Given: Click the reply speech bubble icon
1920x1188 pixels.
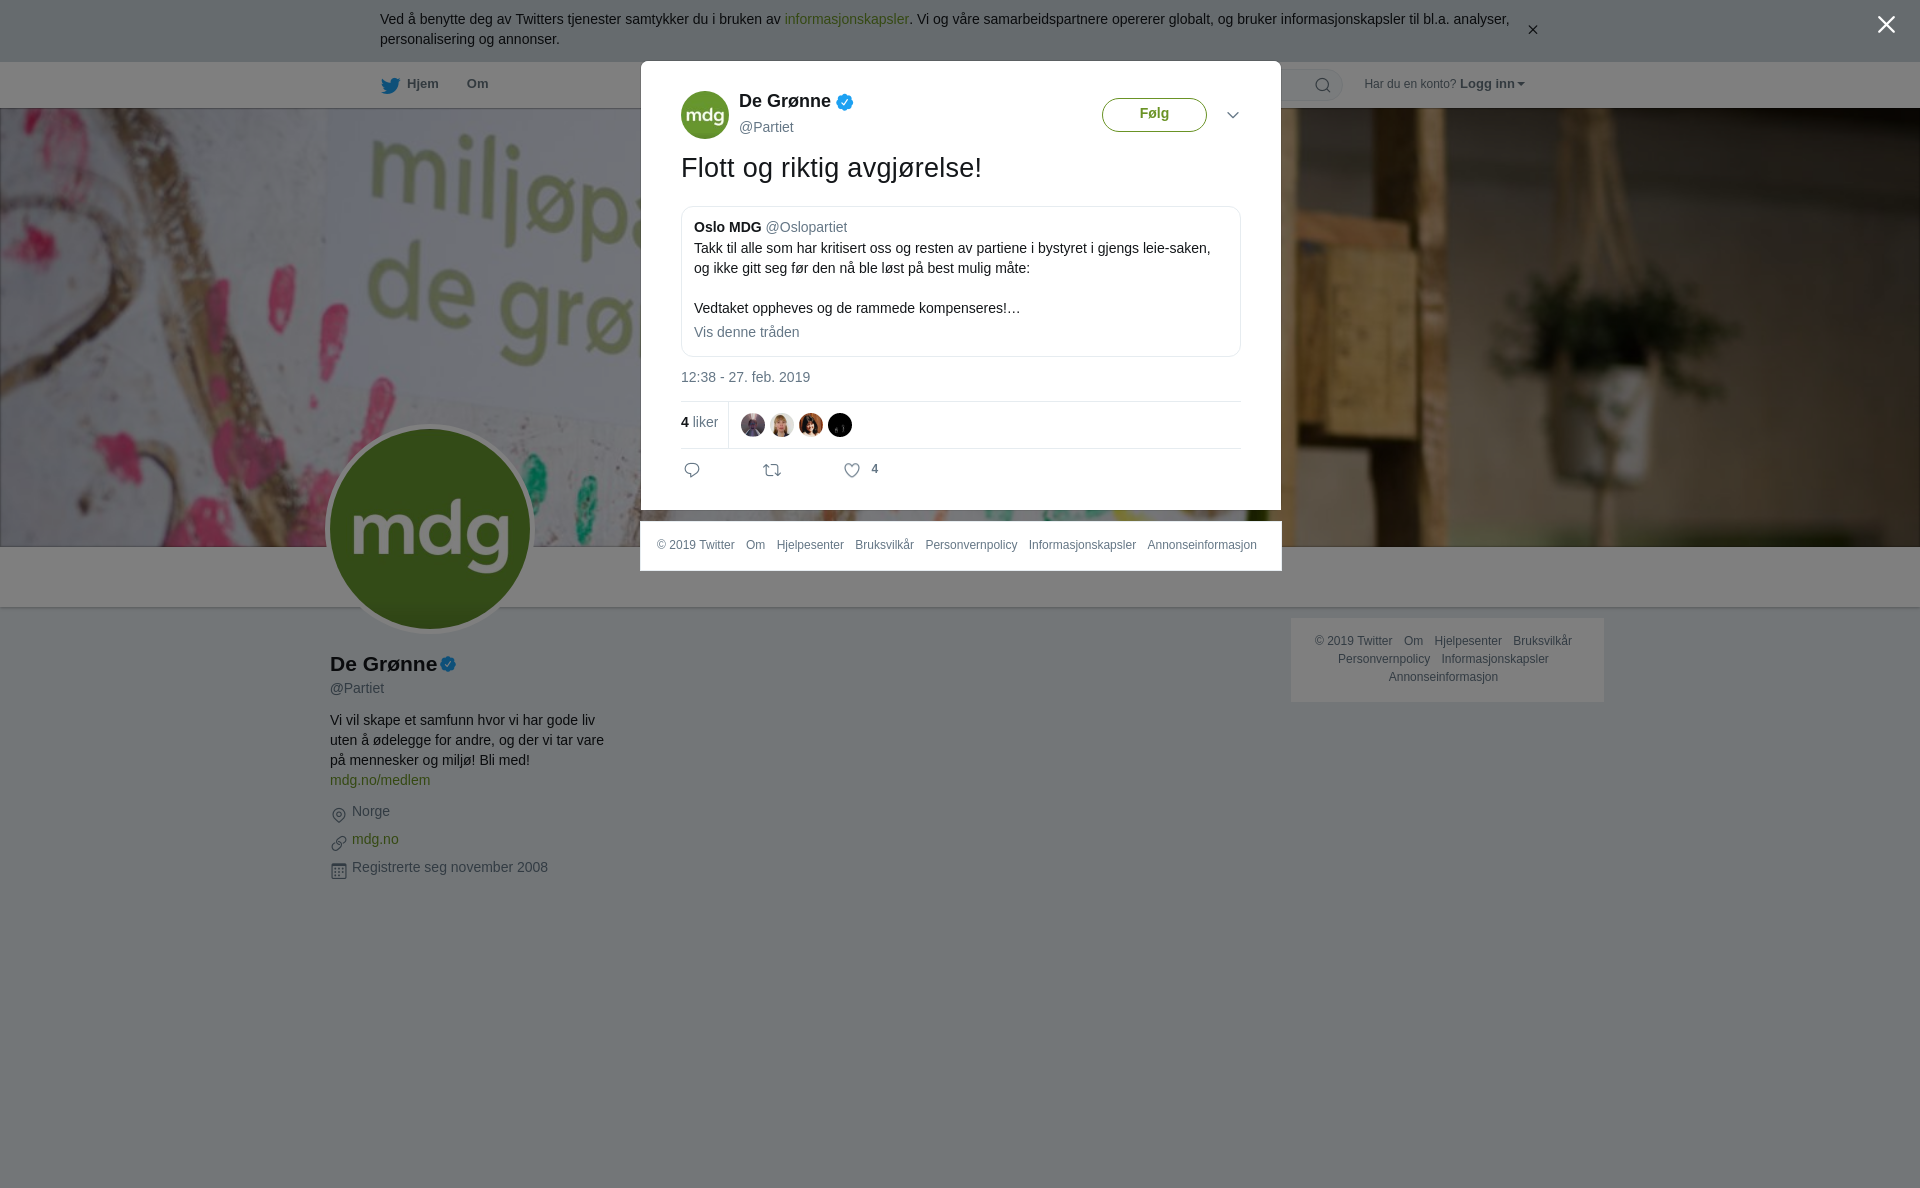Looking at the screenshot, I should [x=692, y=470].
